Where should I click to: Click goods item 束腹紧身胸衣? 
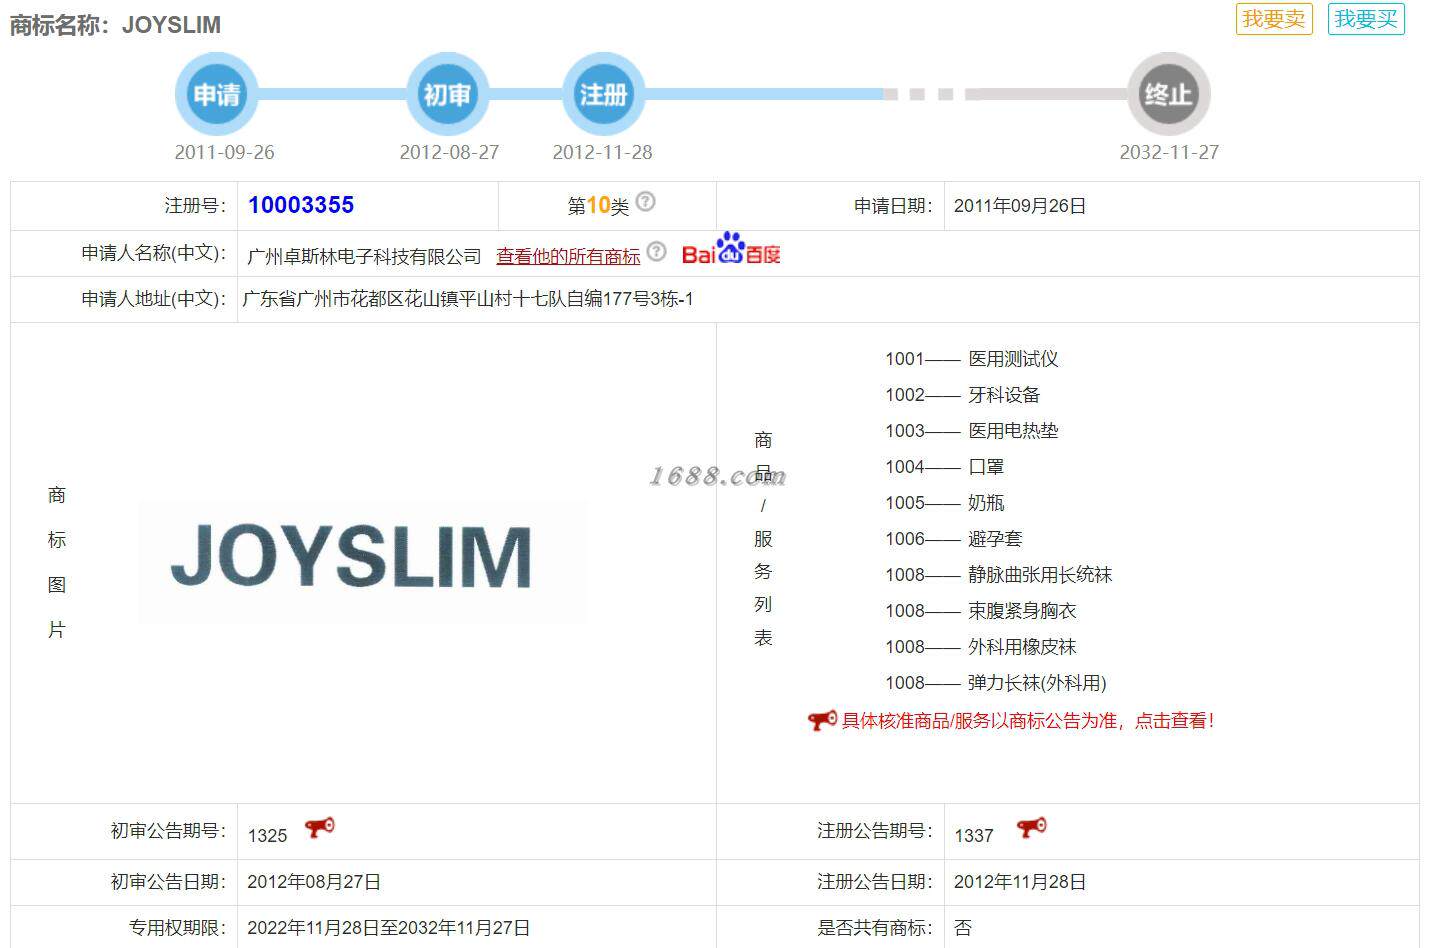pyautogui.click(x=980, y=611)
